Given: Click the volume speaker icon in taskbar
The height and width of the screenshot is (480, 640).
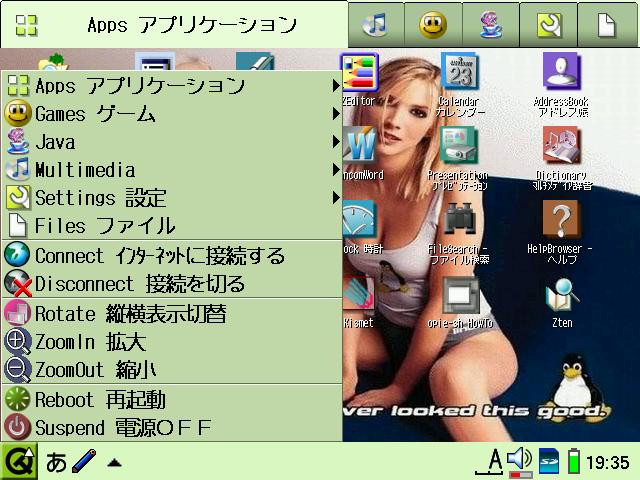Looking at the screenshot, I should coord(518,461).
